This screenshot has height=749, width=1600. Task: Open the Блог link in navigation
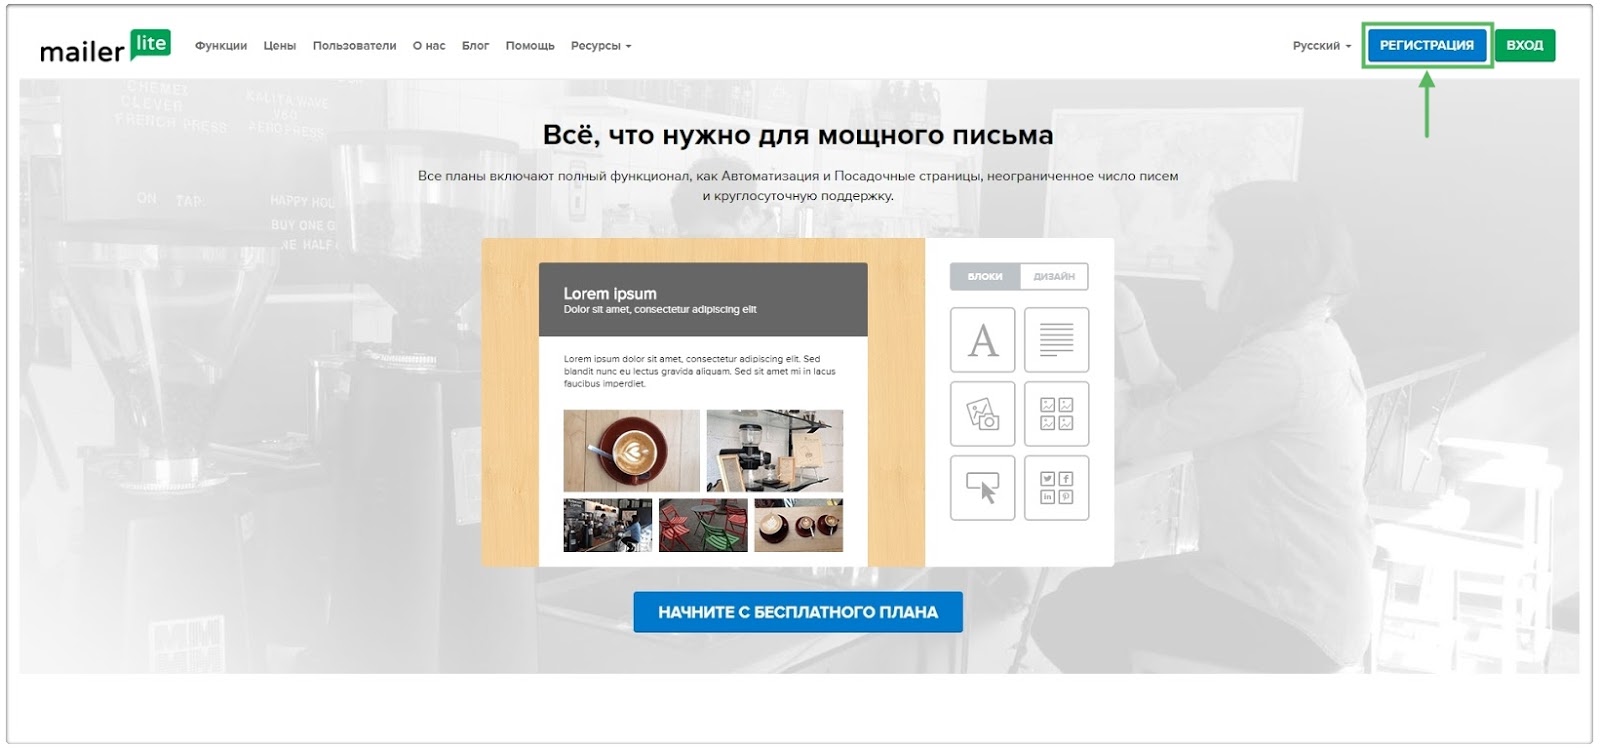[x=475, y=46]
